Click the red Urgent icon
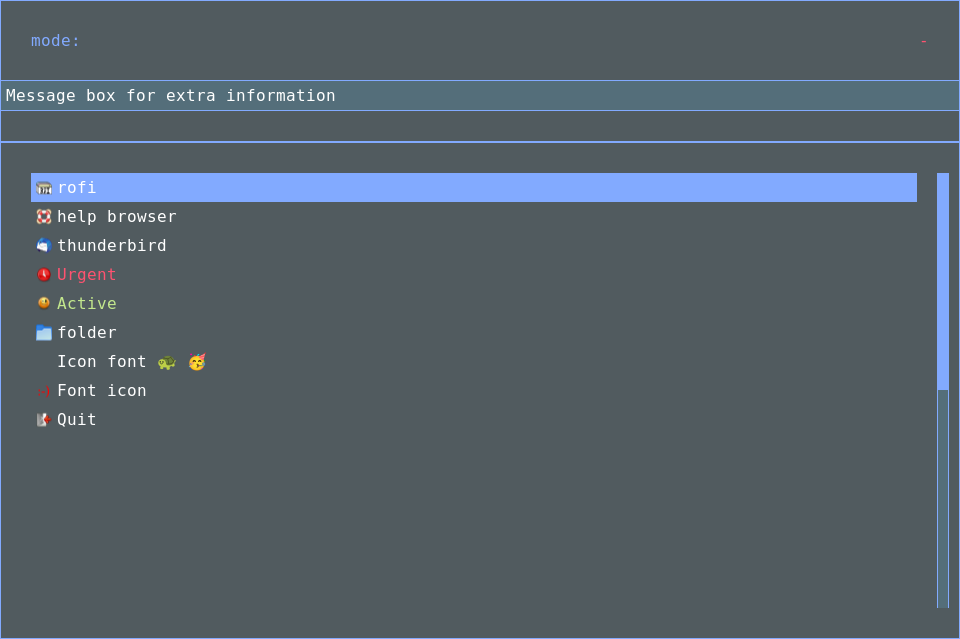Screen dimensions: 960x639 44,275
